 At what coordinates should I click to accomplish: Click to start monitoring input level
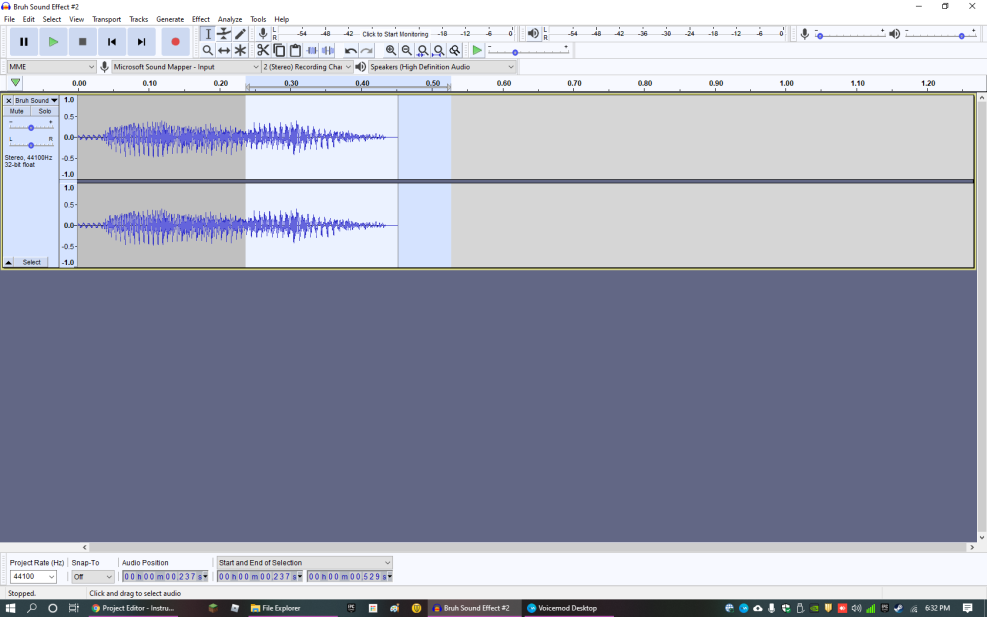(395, 34)
